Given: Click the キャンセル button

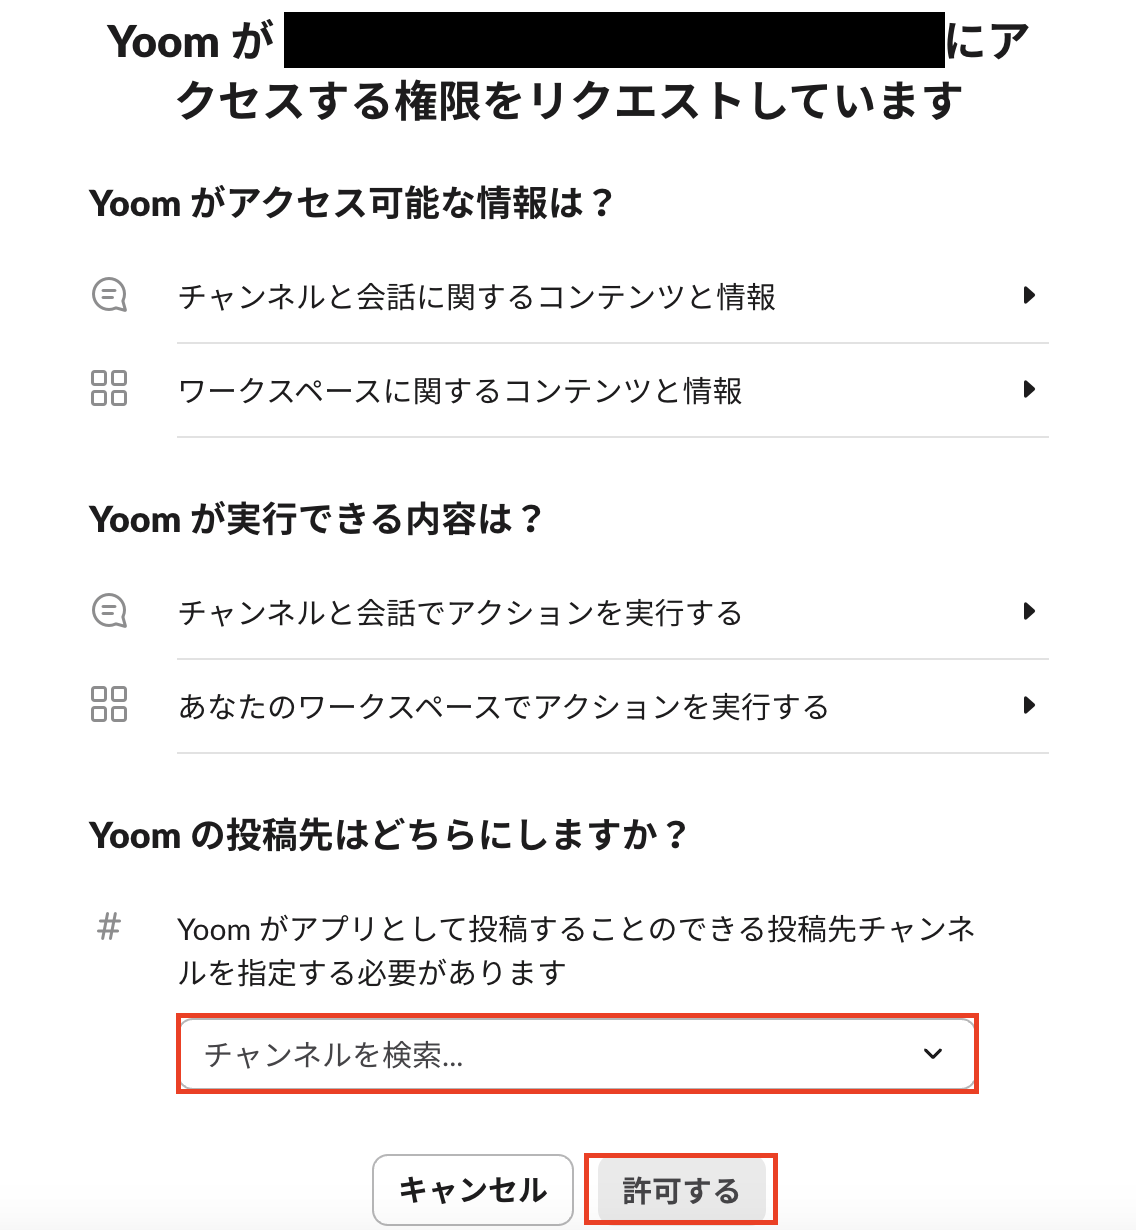Looking at the screenshot, I should click(x=472, y=1190).
